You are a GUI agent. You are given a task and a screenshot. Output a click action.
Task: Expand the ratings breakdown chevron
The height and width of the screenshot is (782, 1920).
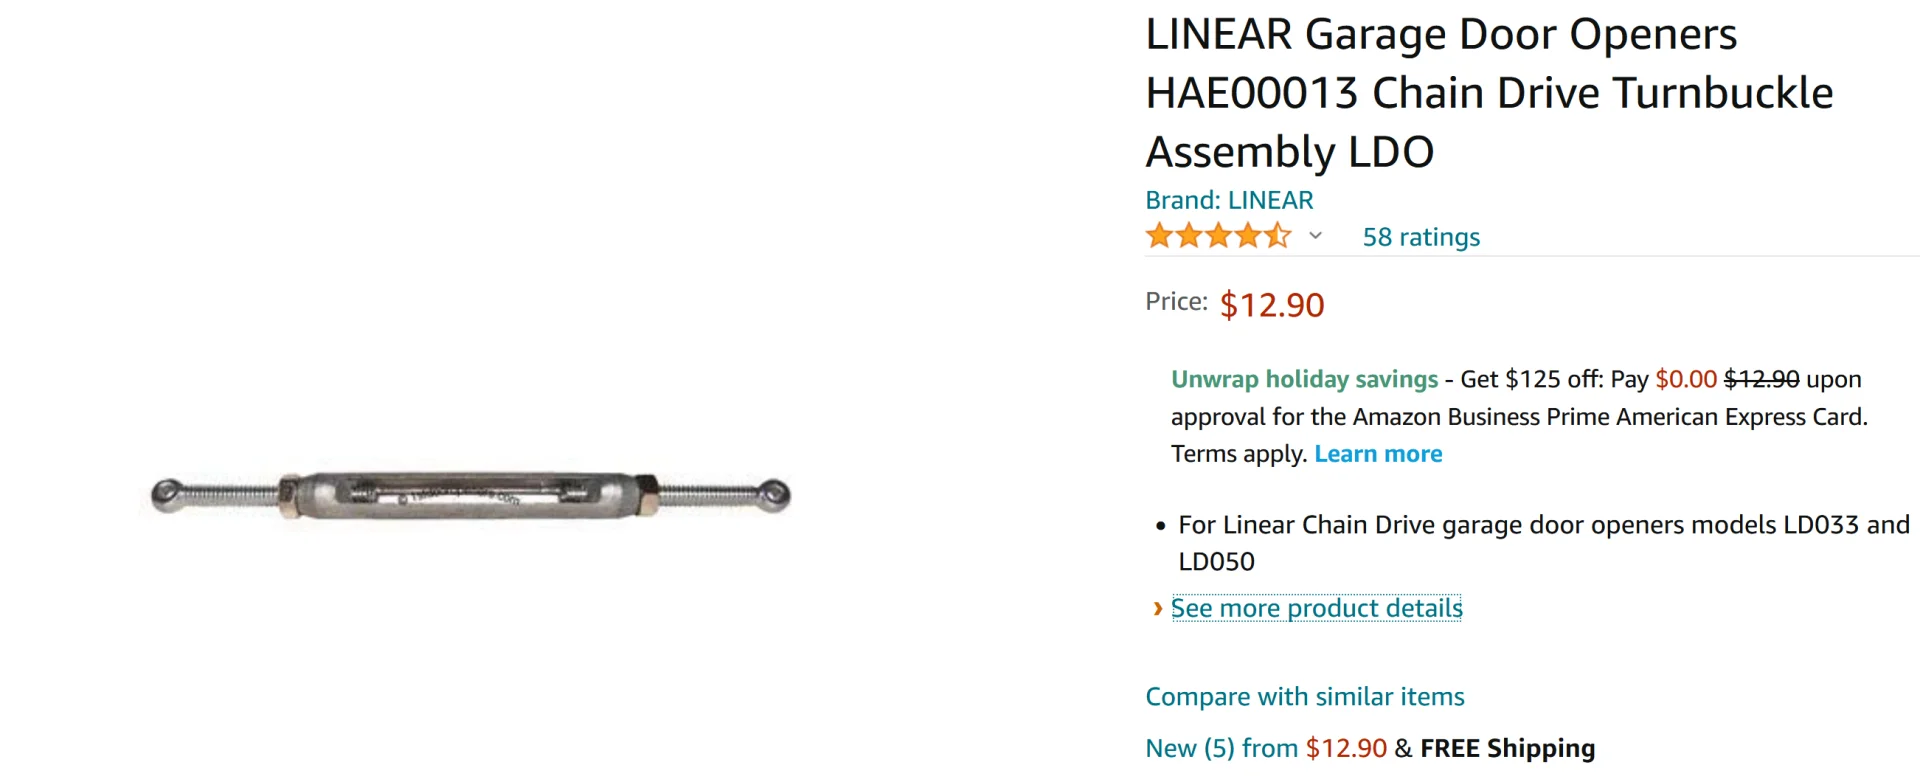point(1316,237)
